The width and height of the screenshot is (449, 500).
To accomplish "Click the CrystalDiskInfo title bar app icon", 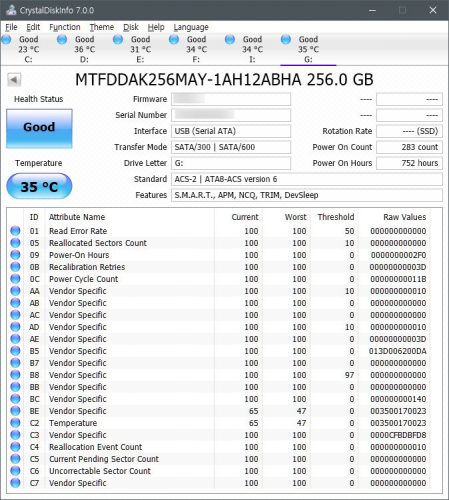I will pyautogui.click(x=11, y=10).
